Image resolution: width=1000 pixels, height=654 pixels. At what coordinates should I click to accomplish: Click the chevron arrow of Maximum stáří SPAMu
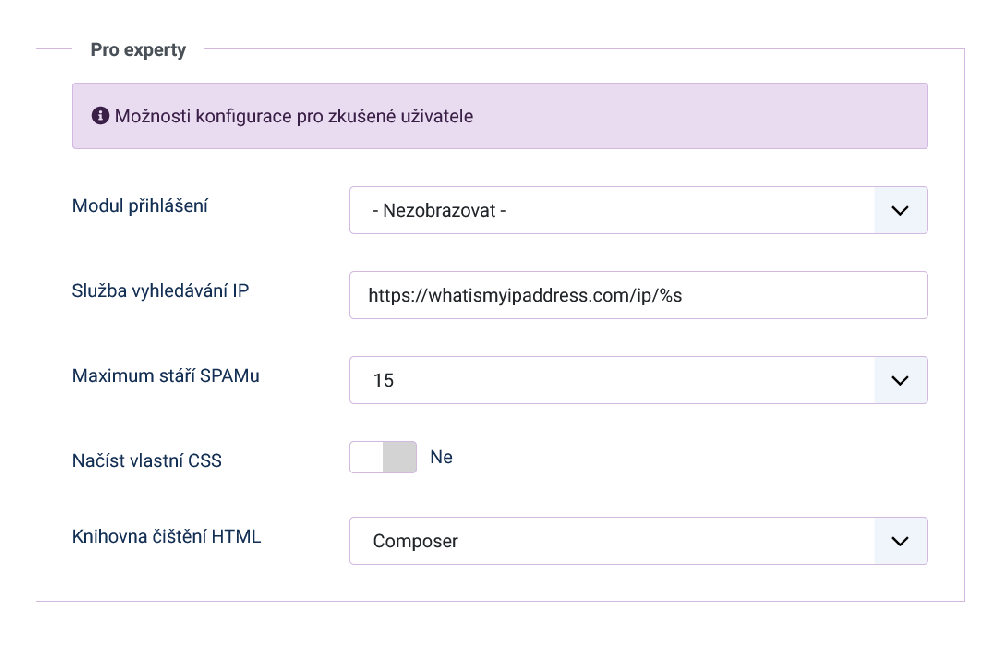900,380
